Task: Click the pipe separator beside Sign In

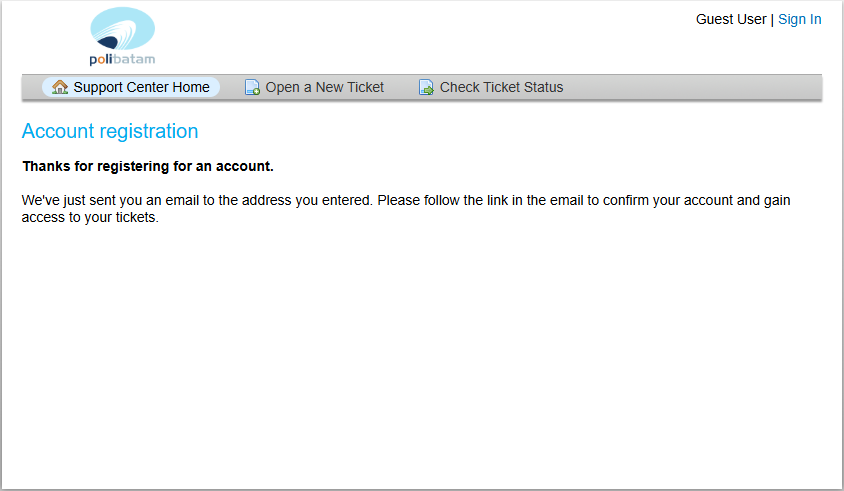Action: point(772,19)
